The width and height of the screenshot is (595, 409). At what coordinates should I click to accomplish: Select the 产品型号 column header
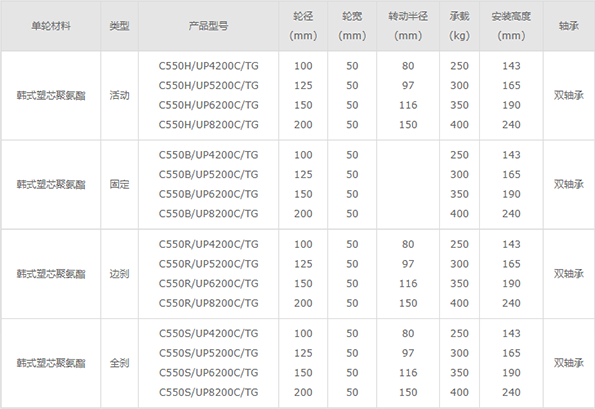[x=208, y=26]
